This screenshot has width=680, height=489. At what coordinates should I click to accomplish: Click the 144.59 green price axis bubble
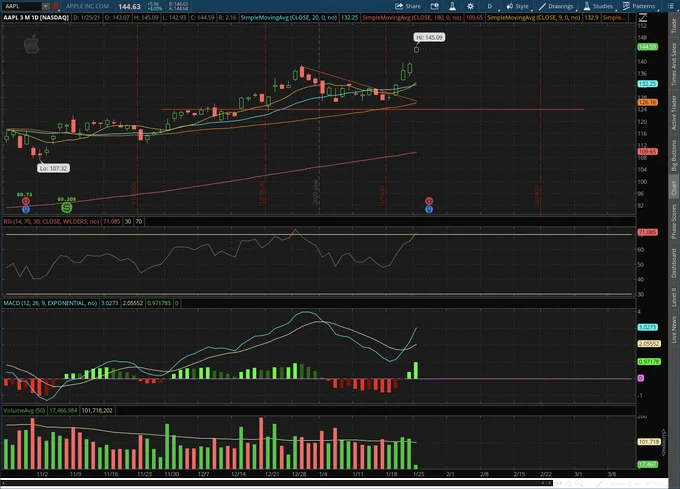coord(647,47)
